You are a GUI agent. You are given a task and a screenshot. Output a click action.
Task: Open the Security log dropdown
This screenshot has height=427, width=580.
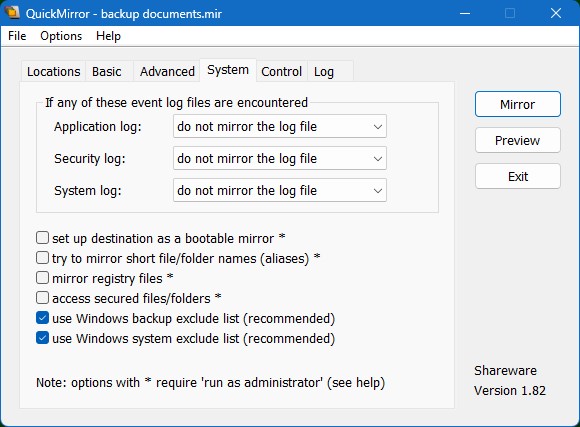pos(280,158)
